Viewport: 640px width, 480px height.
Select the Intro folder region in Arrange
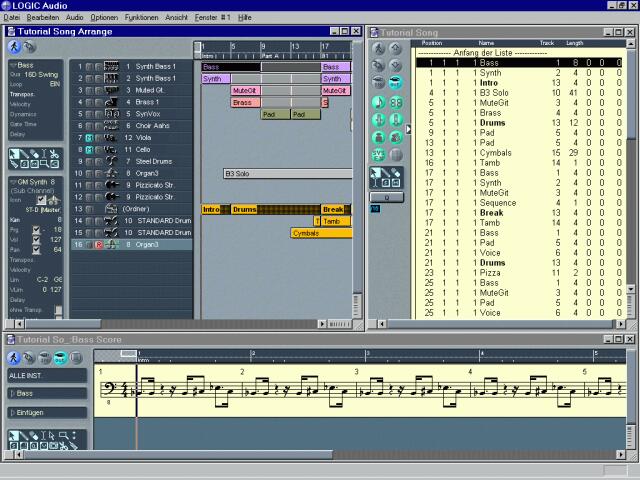click(216, 209)
